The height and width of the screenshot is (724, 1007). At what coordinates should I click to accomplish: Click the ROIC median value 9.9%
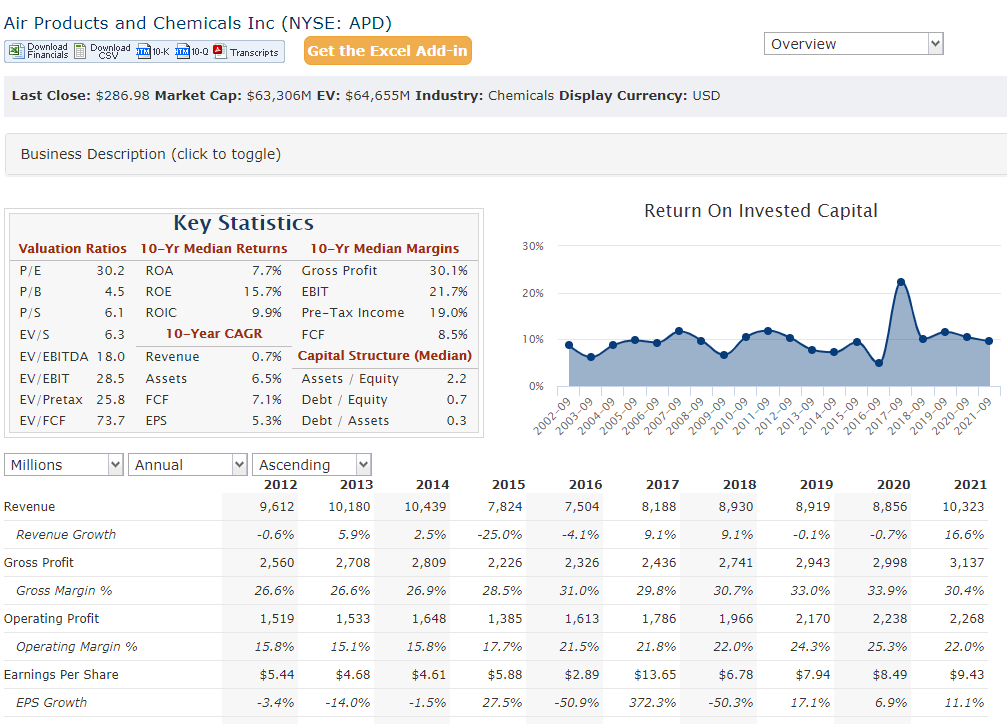pyautogui.click(x=267, y=313)
